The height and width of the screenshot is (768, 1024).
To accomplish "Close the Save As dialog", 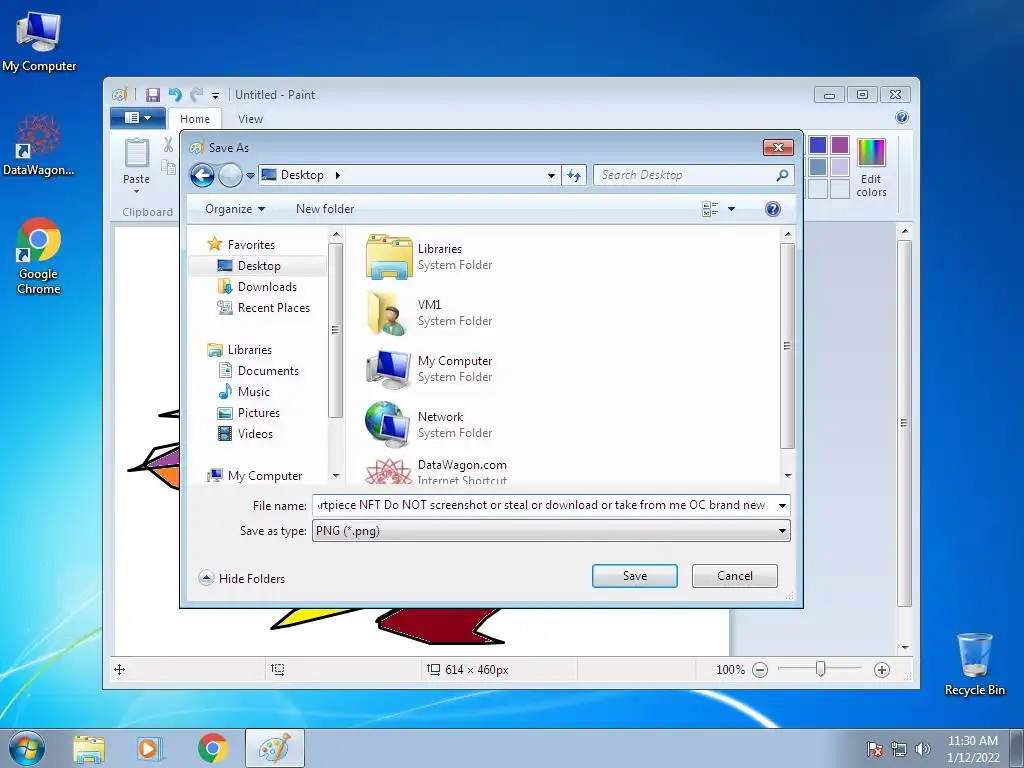I will point(778,148).
